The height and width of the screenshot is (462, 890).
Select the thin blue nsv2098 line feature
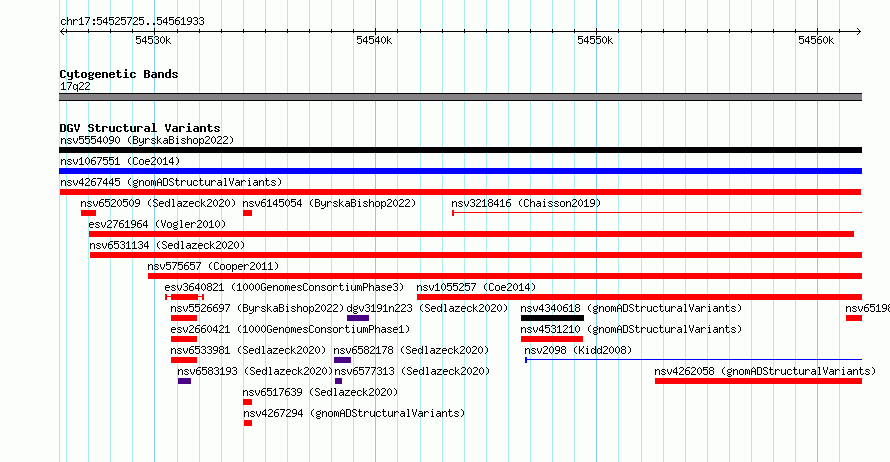694,360
